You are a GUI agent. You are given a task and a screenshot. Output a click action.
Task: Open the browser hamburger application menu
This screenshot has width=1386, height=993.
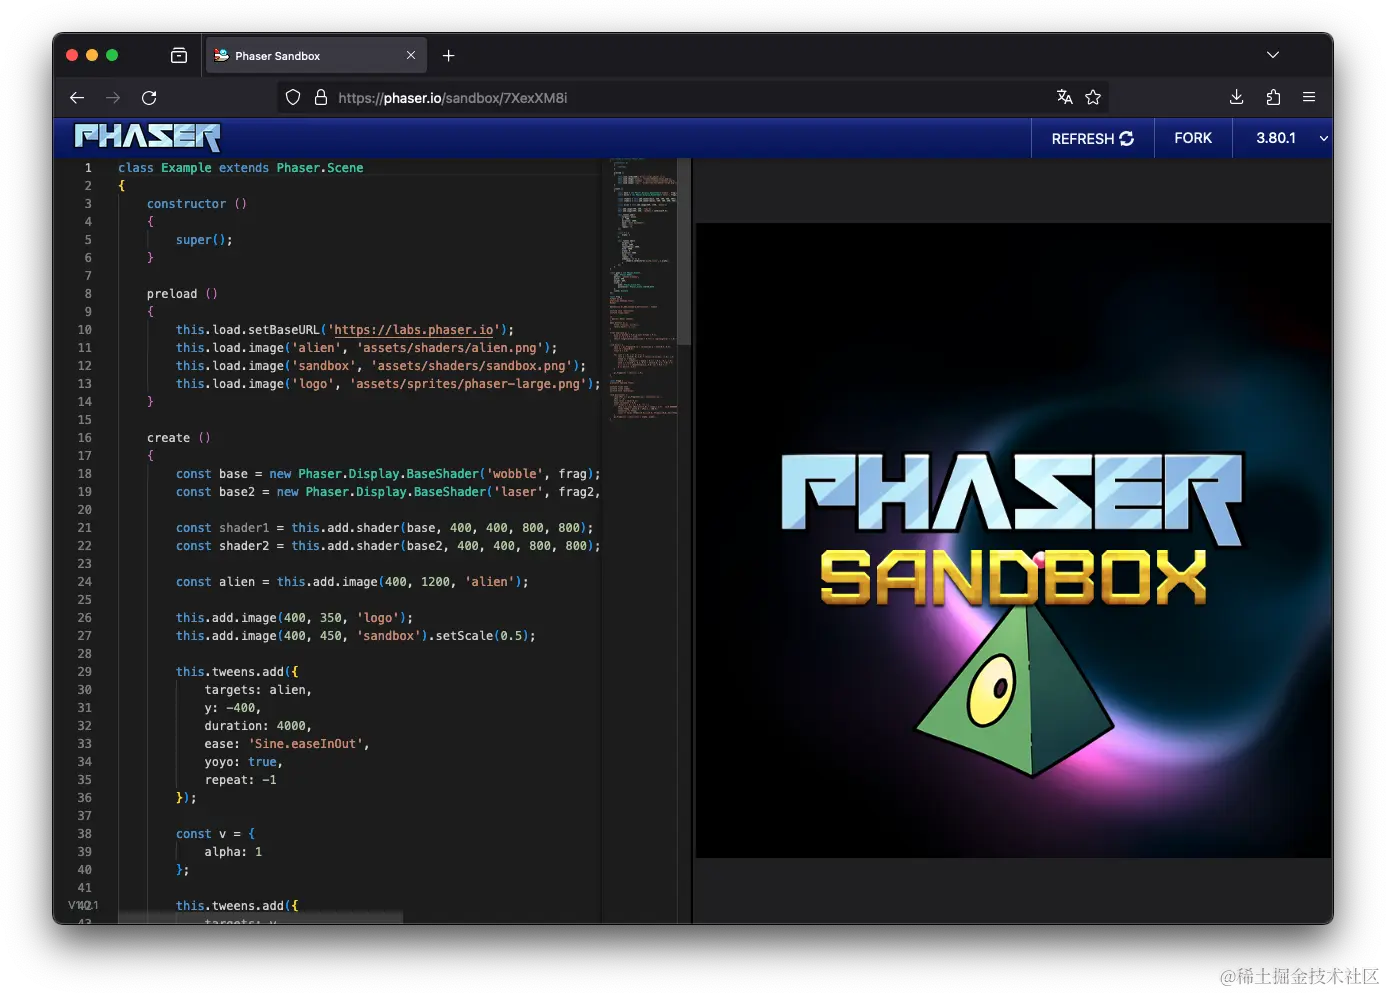click(x=1309, y=97)
